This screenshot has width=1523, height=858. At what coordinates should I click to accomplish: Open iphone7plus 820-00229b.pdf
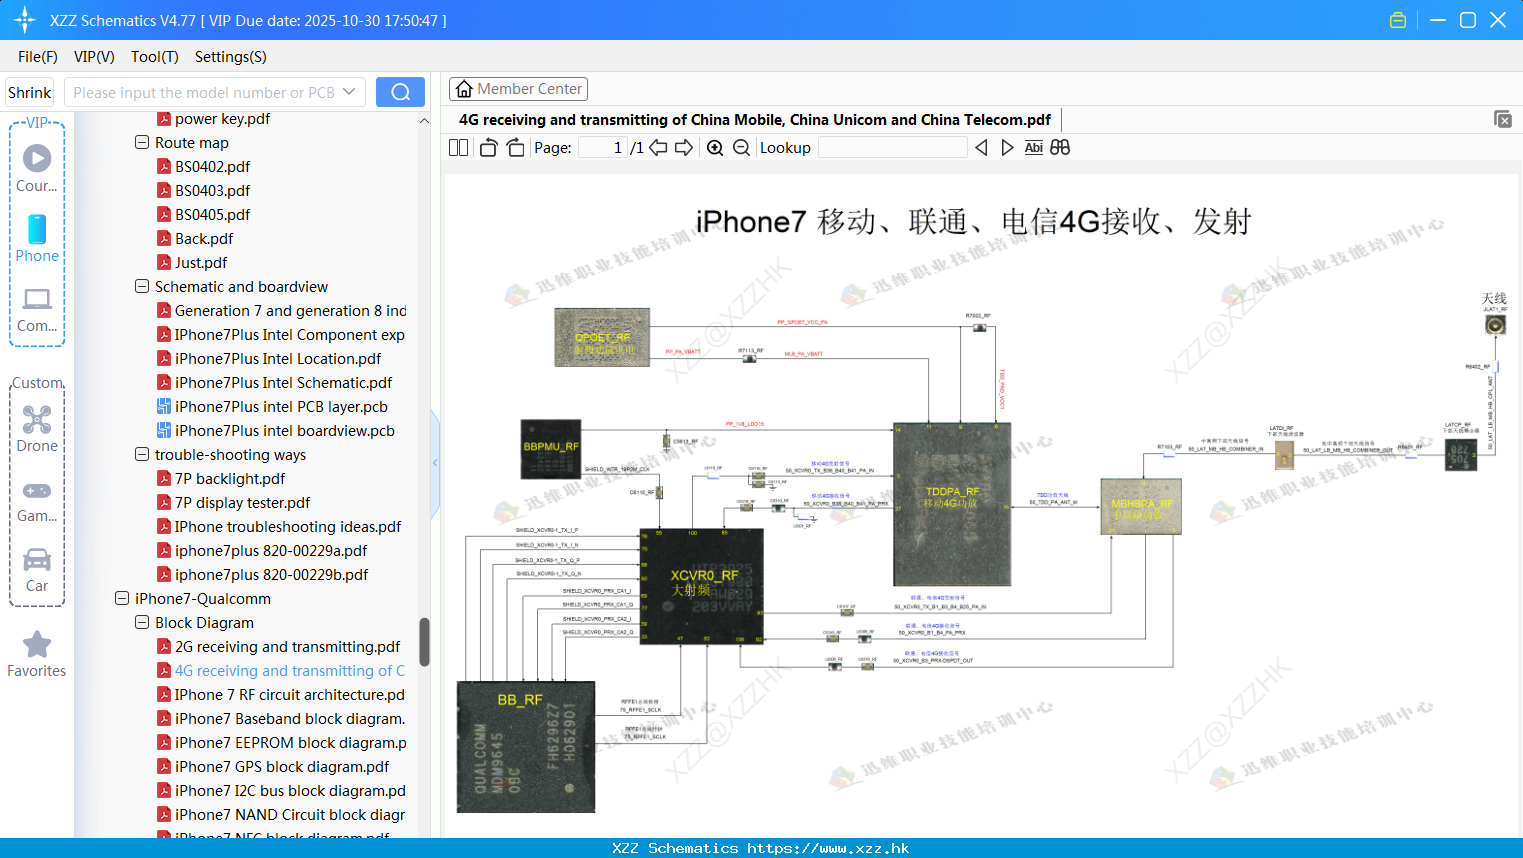(271, 574)
